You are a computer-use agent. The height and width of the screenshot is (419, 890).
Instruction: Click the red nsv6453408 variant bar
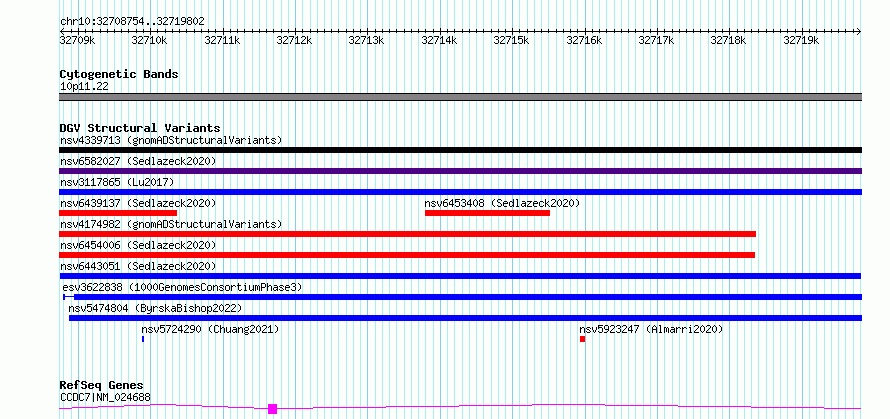[488, 213]
